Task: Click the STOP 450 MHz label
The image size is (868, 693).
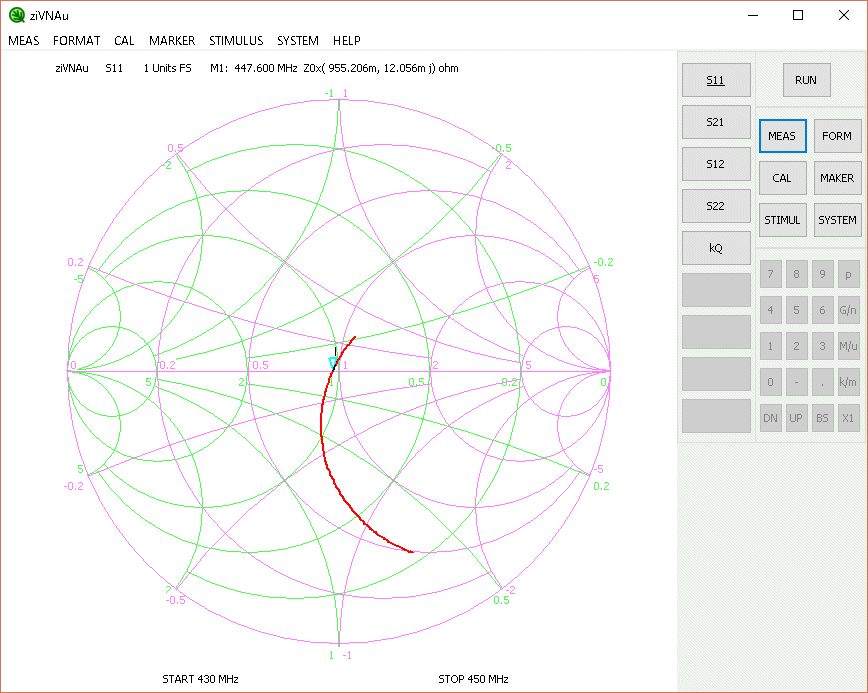Action: (x=473, y=679)
